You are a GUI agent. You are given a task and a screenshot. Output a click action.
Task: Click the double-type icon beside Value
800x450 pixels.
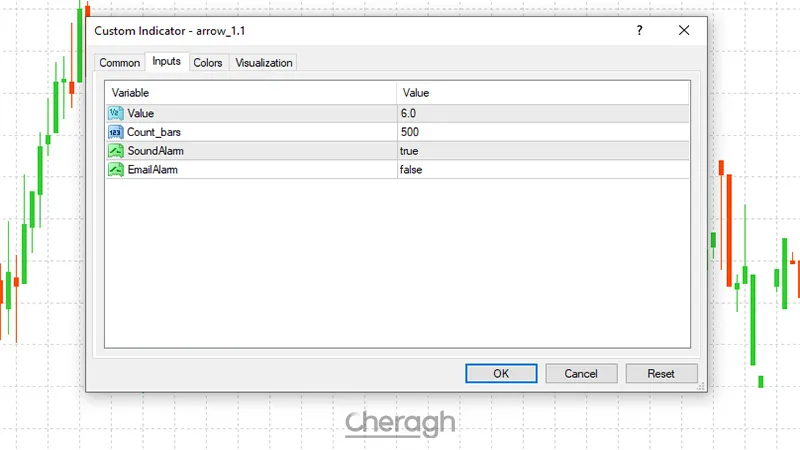(x=116, y=113)
